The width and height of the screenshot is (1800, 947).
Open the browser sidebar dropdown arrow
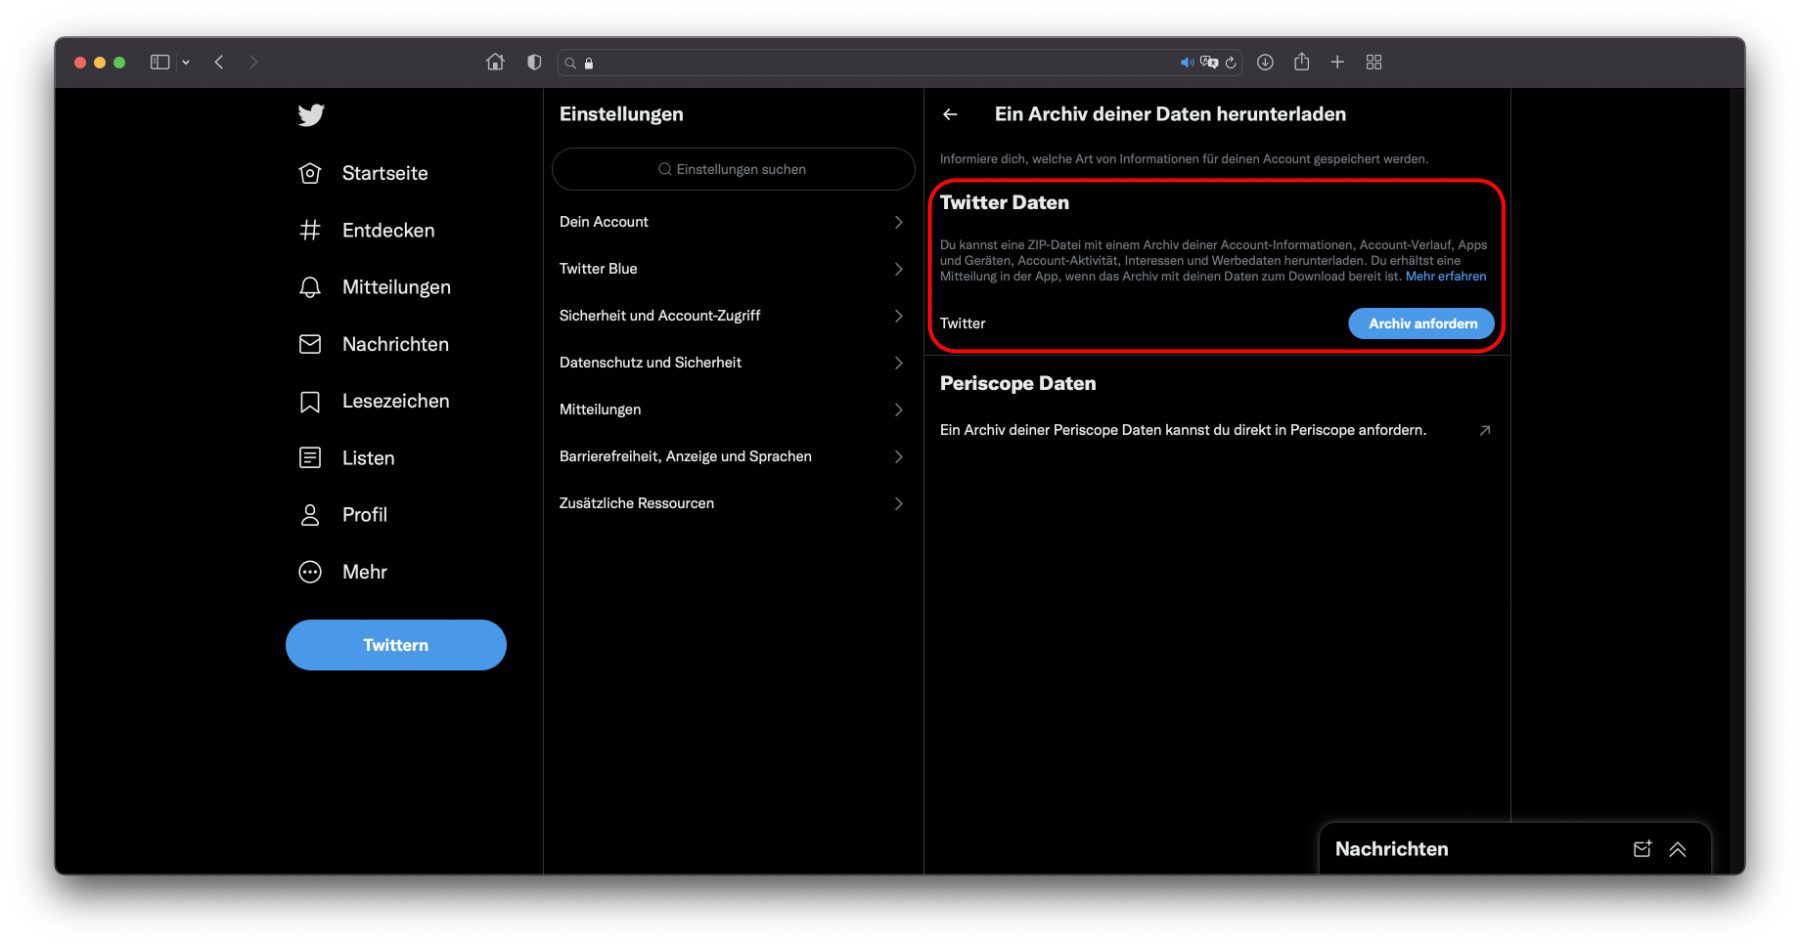pos(186,62)
